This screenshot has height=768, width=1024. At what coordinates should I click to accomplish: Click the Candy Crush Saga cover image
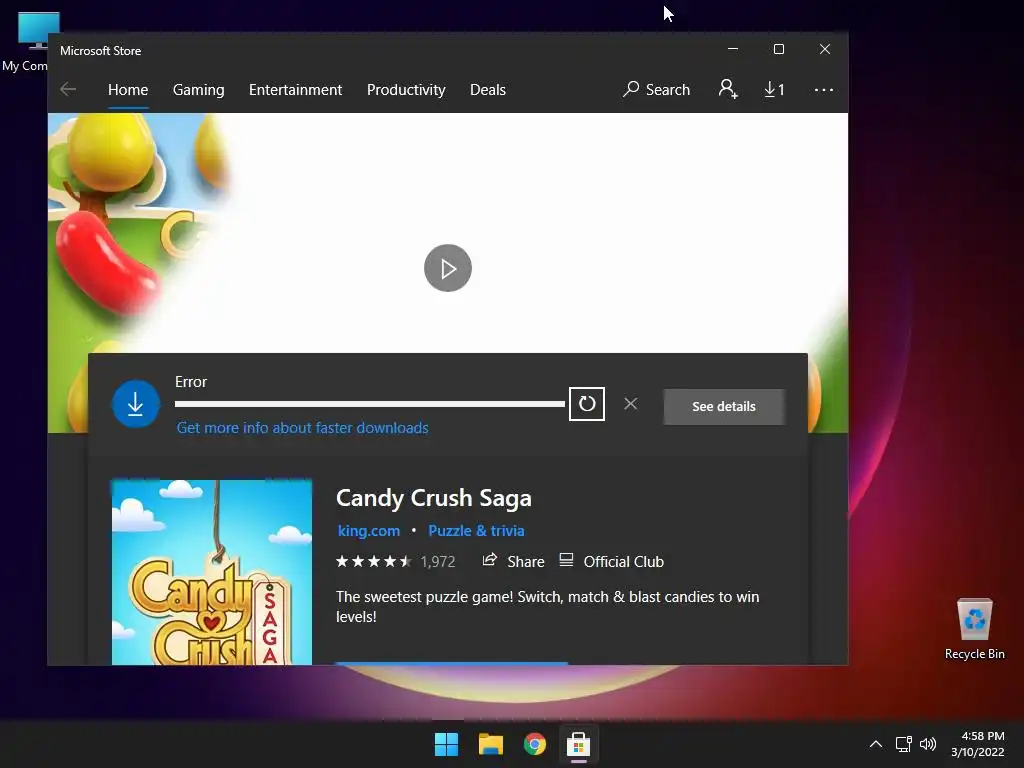[x=212, y=572]
